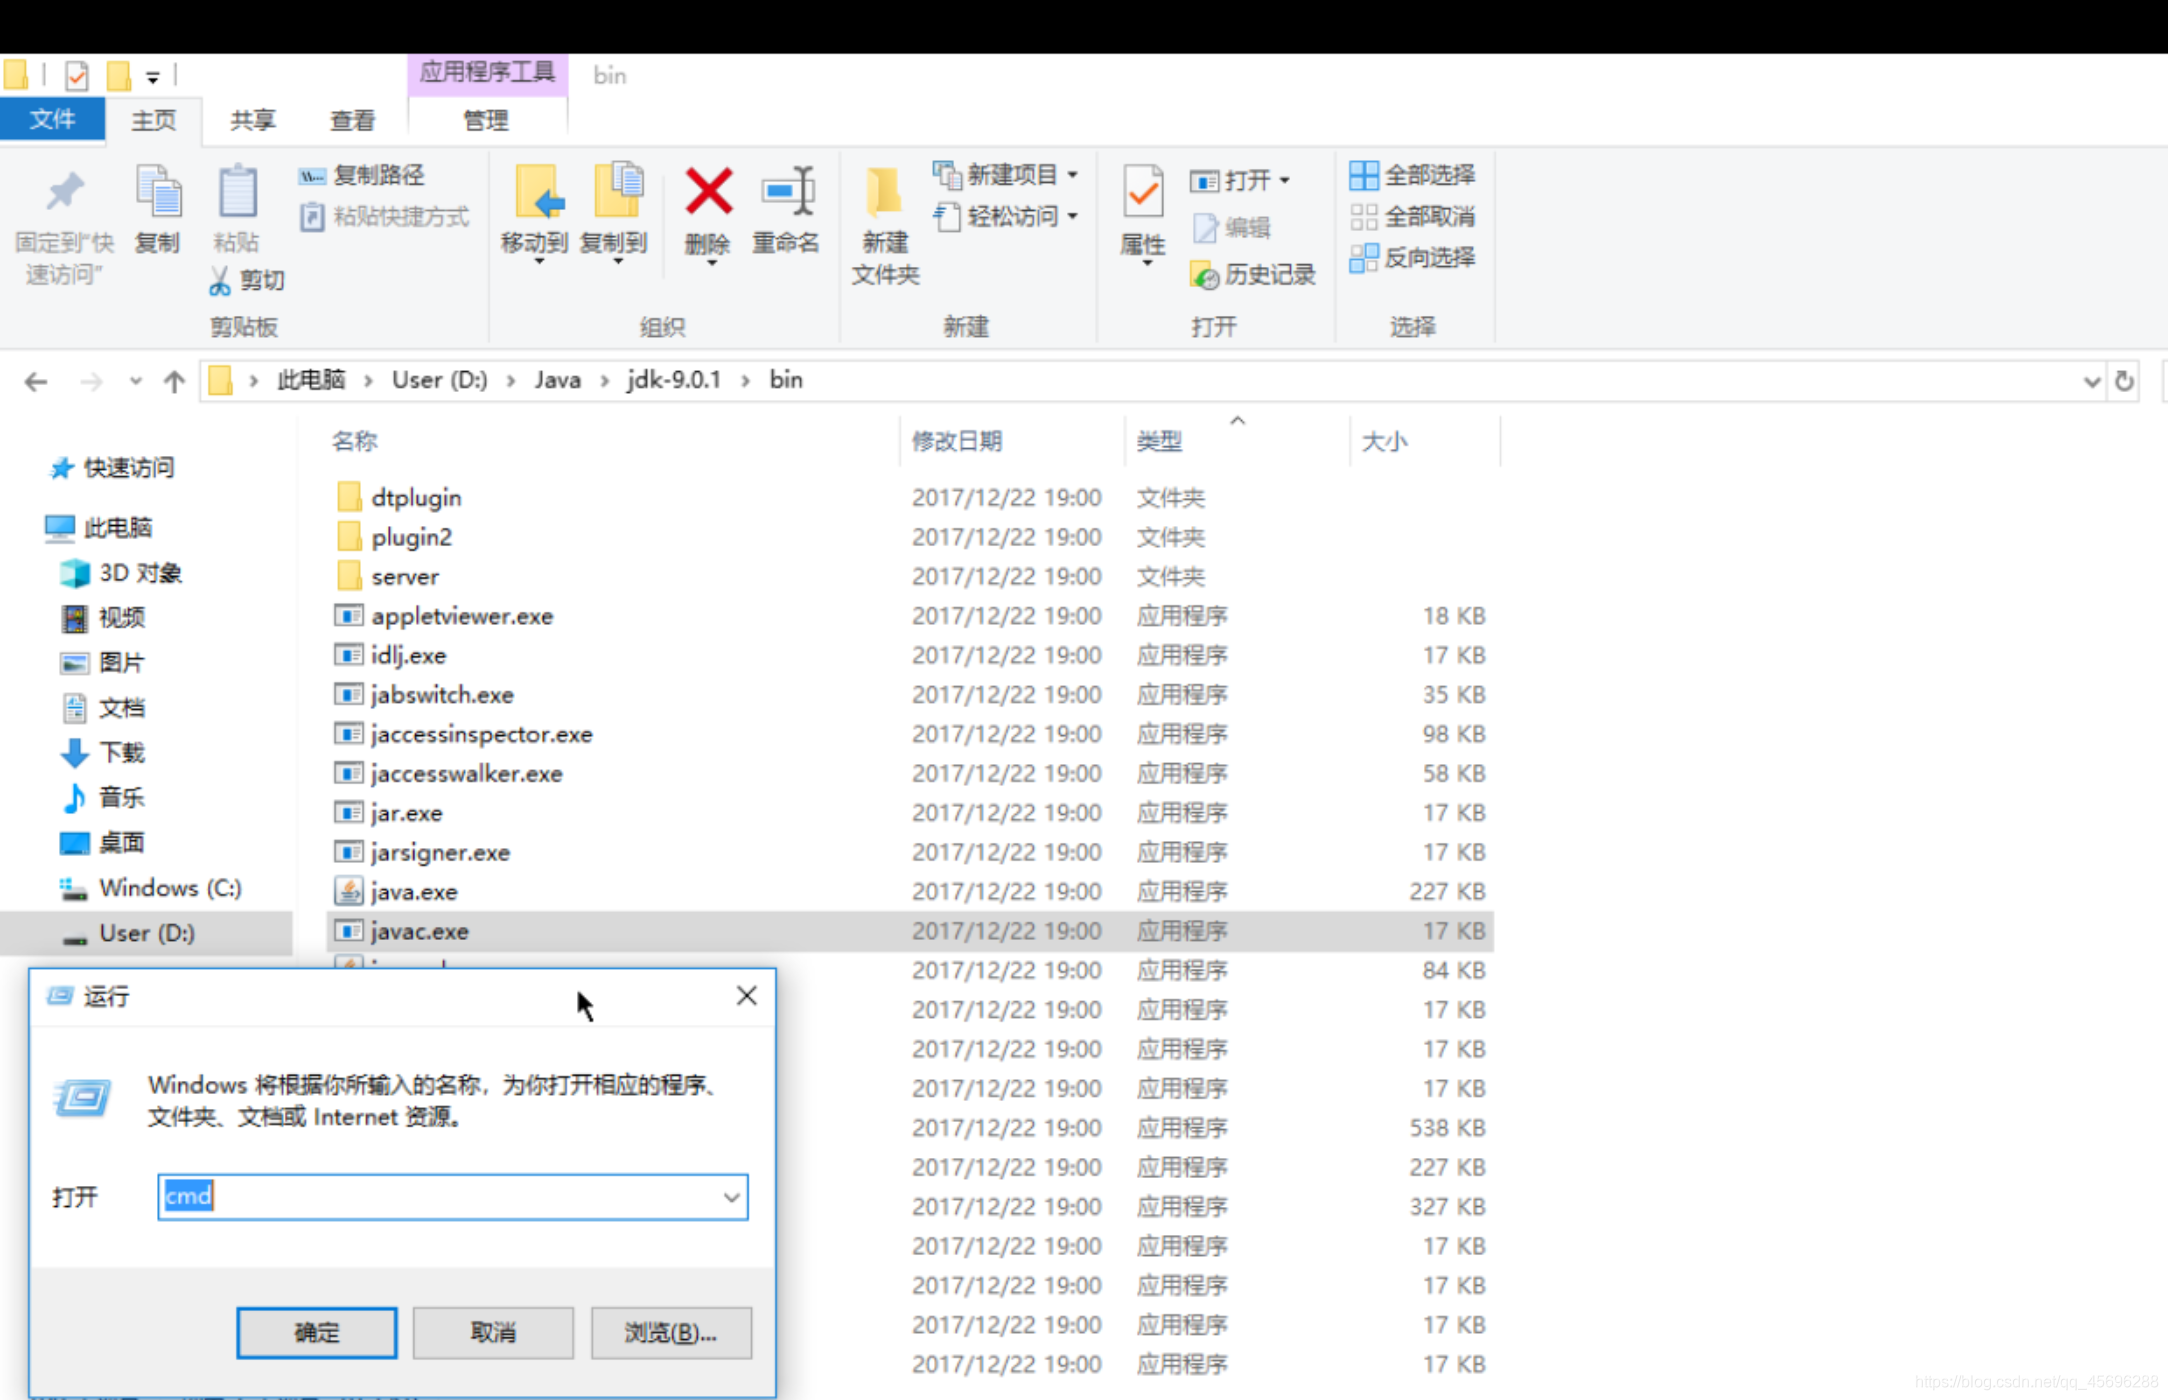The width and height of the screenshot is (2168, 1400).
Task: Click the Properties (属性) icon
Action: pyautogui.click(x=1143, y=192)
